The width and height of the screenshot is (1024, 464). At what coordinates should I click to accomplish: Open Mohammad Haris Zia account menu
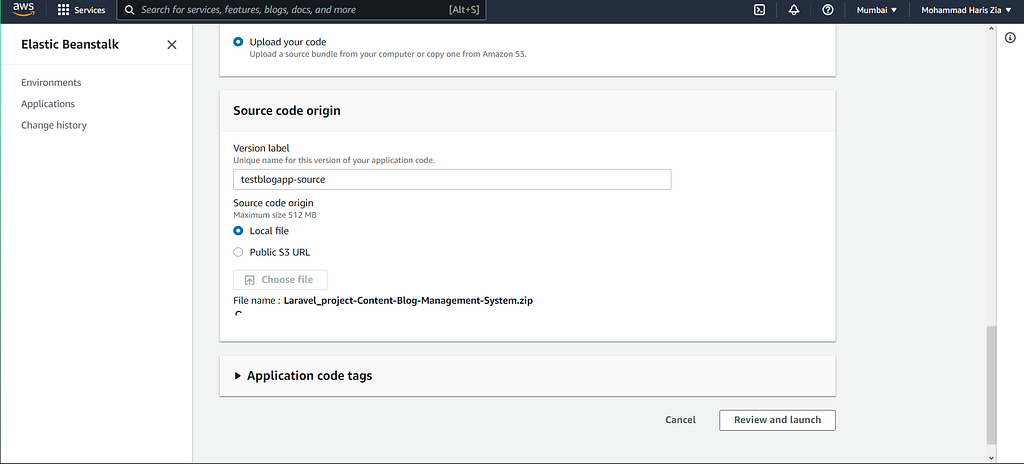[968, 10]
